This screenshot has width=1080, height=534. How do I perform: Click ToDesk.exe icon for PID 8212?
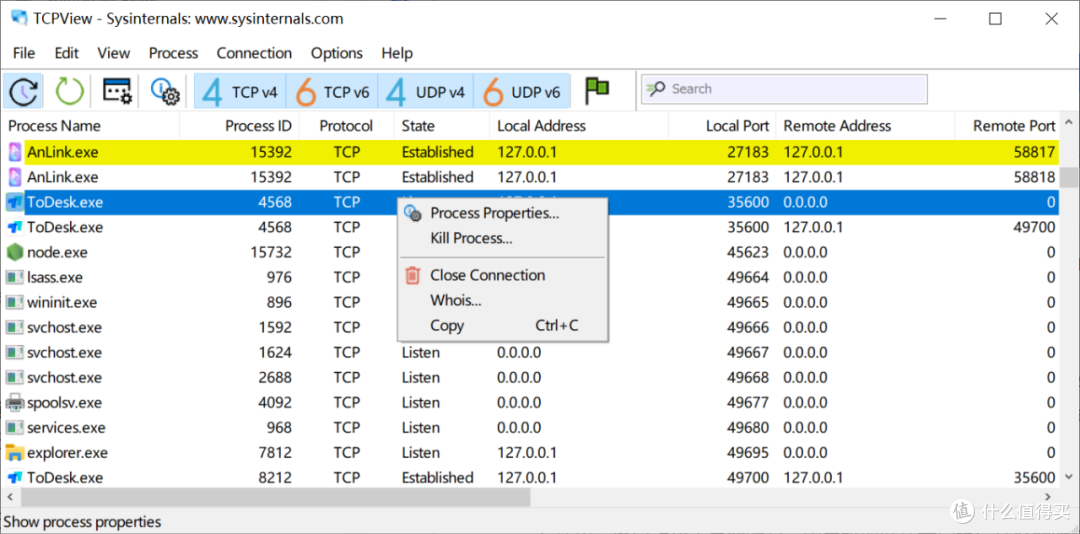[14, 477]
